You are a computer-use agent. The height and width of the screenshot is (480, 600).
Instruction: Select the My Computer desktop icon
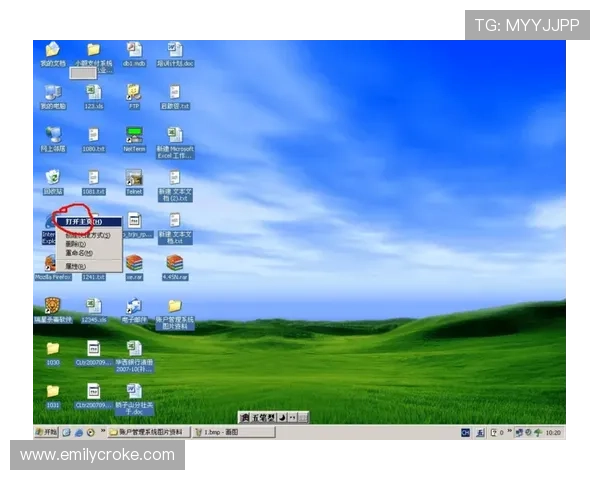(52, 93)
